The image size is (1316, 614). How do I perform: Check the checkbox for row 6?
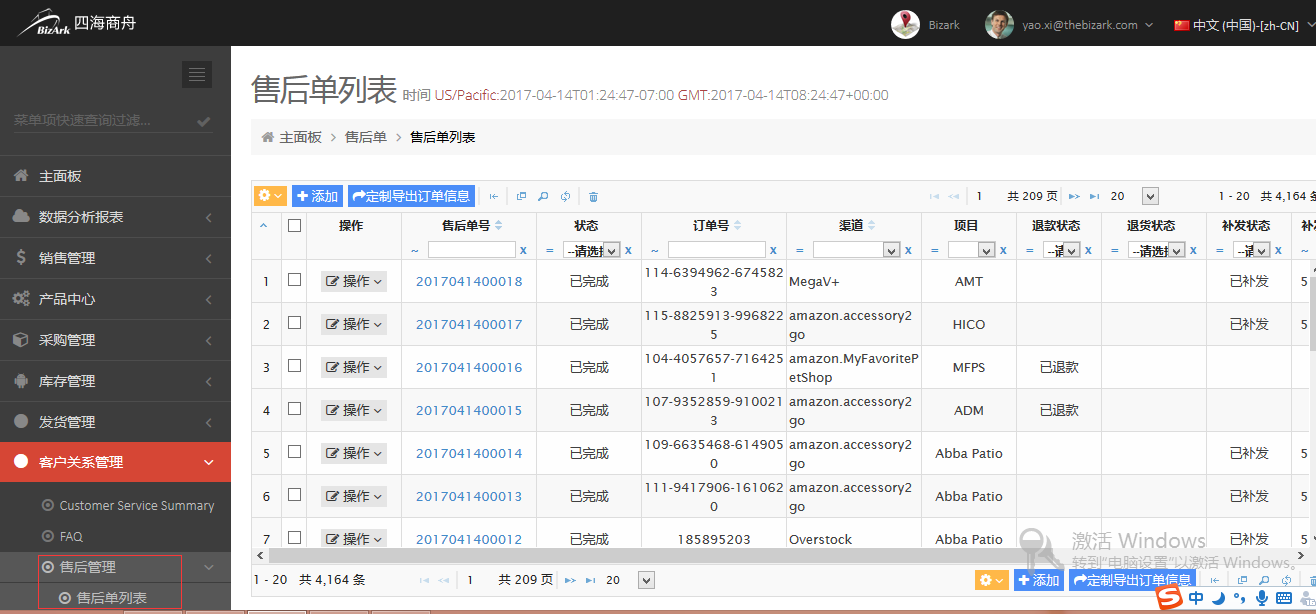294,495
